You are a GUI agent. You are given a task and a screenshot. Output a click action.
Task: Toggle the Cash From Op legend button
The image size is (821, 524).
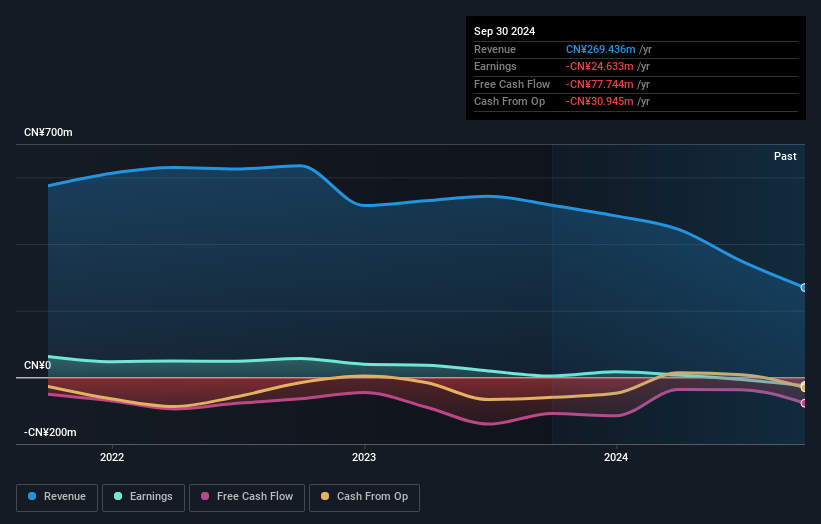click(x=364, y=497)
